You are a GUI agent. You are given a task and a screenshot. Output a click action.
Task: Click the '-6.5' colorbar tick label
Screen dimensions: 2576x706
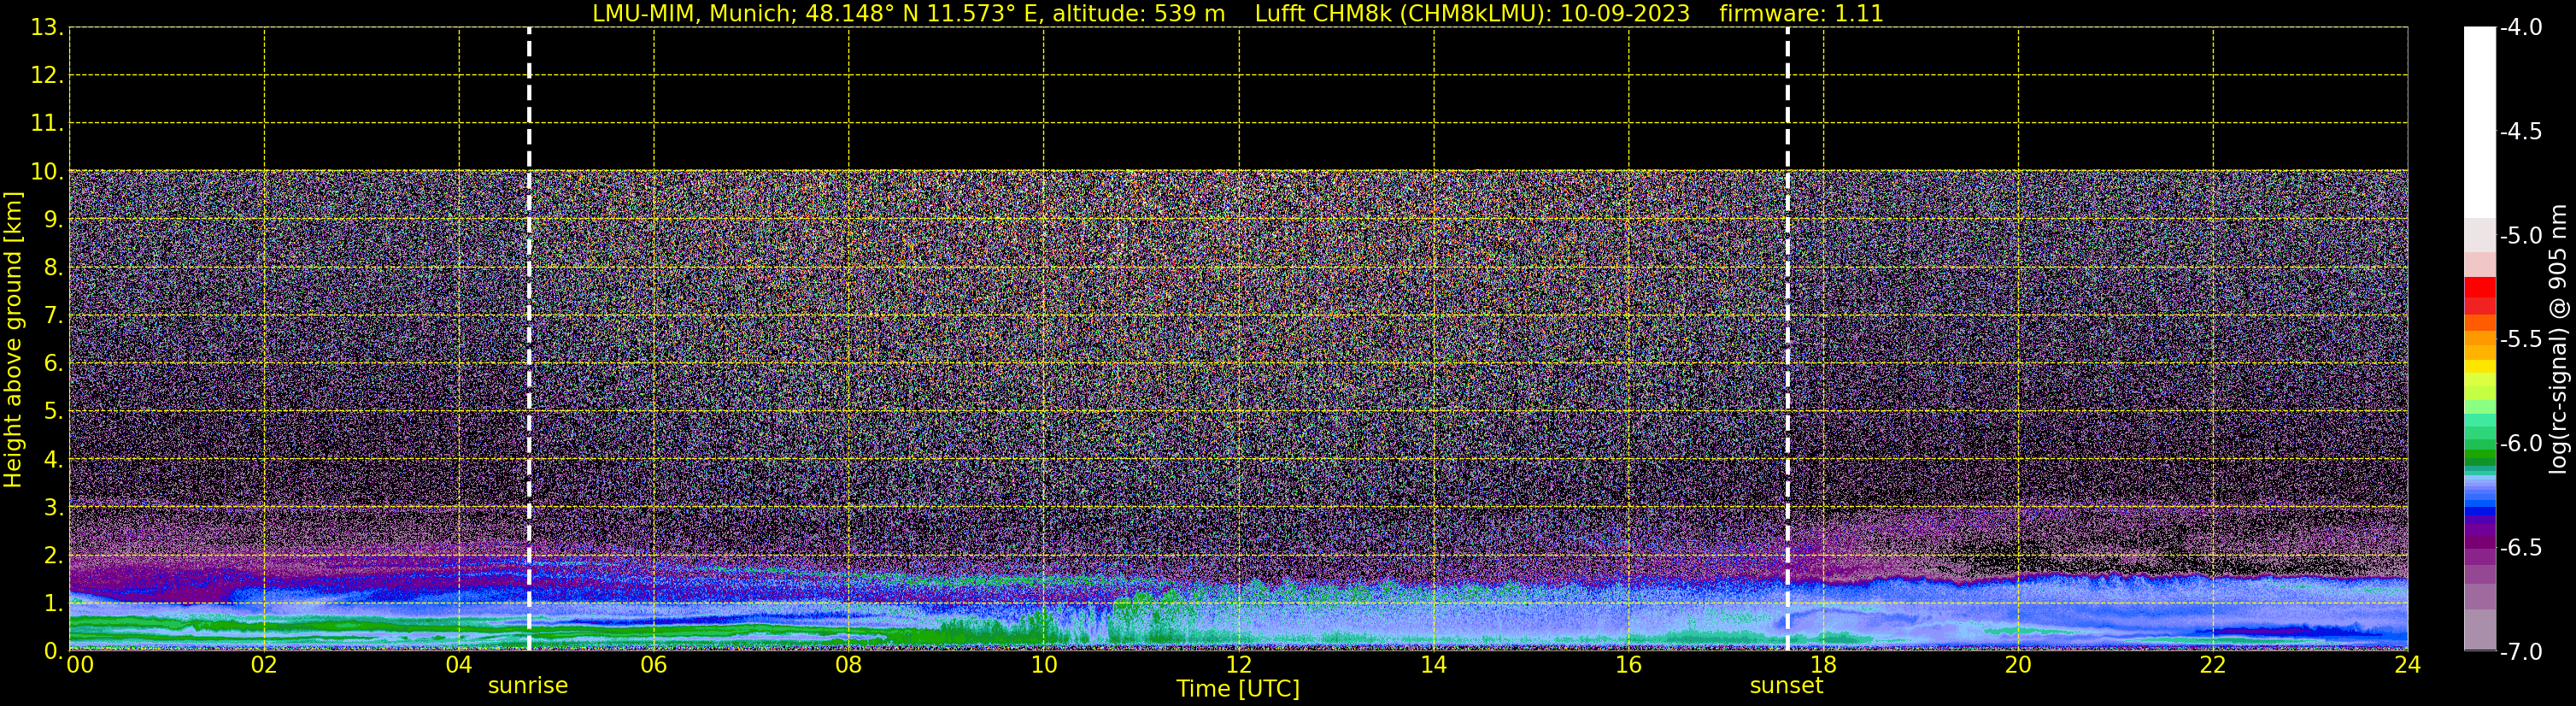pos(2521,547)
